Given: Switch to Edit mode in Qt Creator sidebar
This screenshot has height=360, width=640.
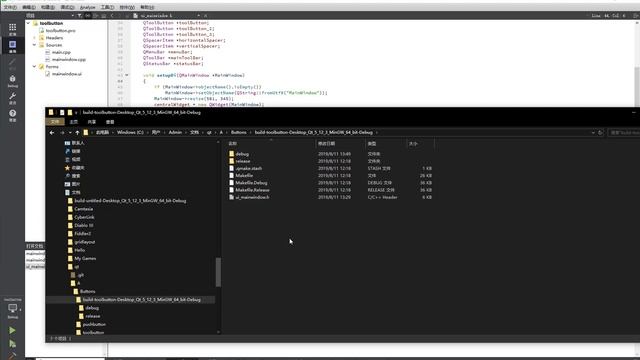Looking at the screenshot, I should (12, 46).
